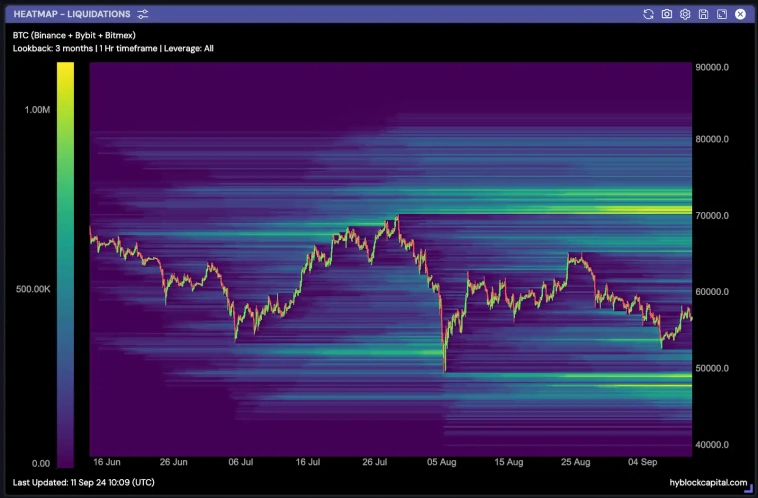758x498 pixels.
Task: Expand the heatmap panel to fullscreen
Action: click(721, 14)
